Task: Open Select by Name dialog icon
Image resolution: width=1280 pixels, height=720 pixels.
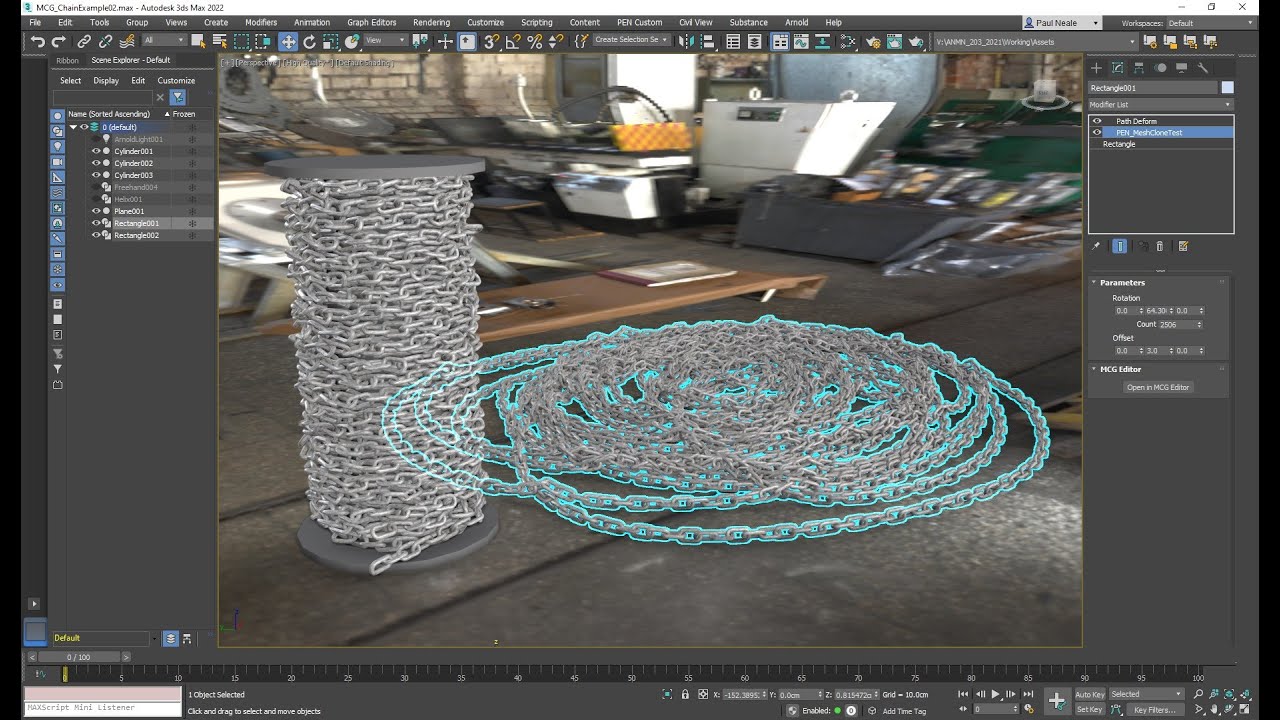Action: 219,41
